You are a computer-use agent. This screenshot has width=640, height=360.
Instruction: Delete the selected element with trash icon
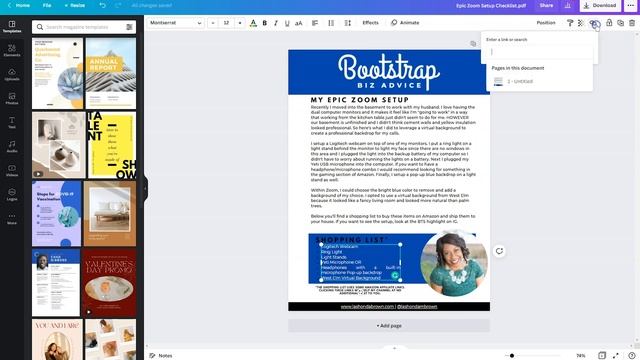pos(632,23)
